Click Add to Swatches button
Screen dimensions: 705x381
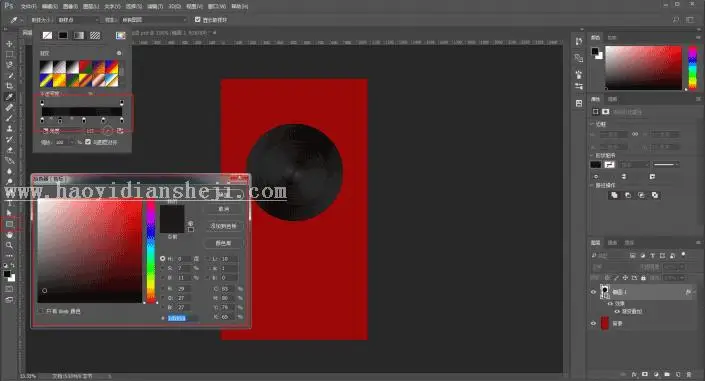click(223, 226)
